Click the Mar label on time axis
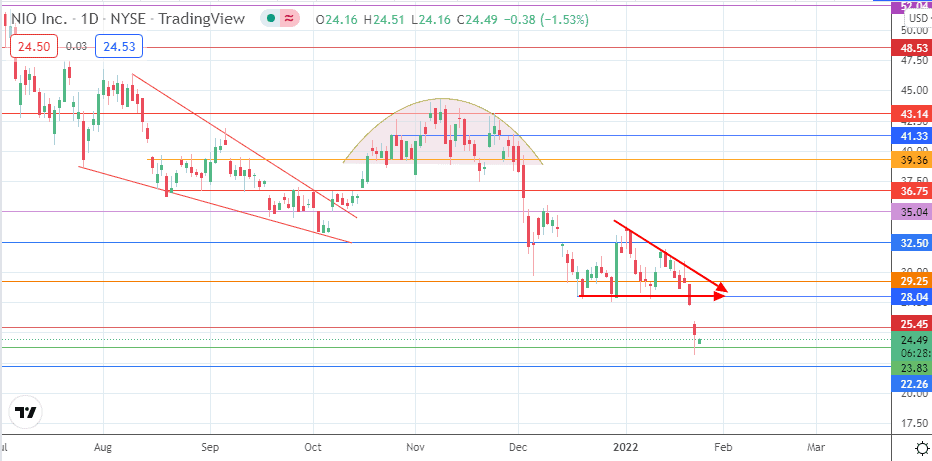Image resolution: width=932 pixels, height=461 pixels. [816, 447]
